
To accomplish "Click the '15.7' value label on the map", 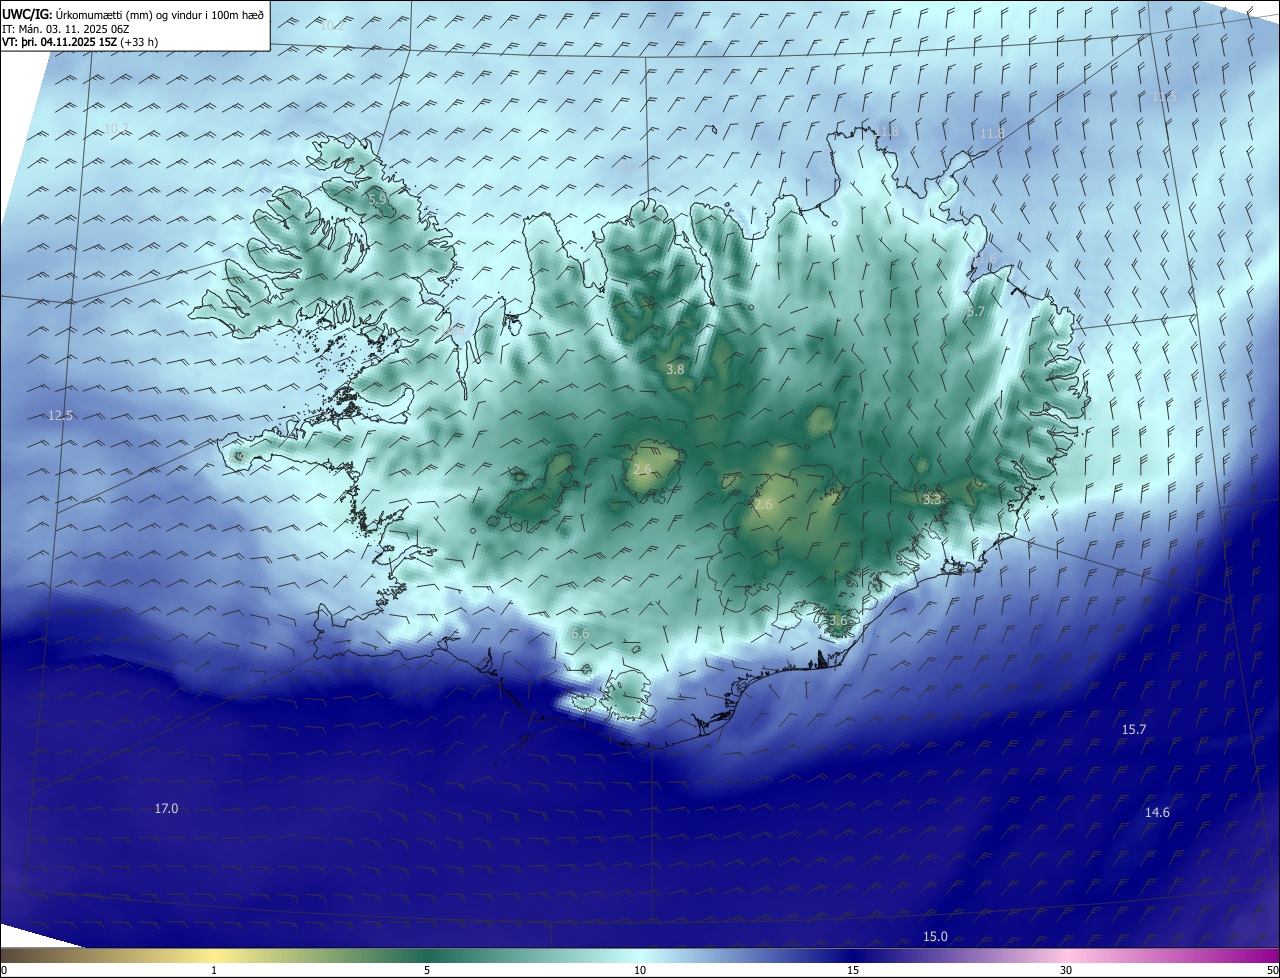I will 1133,730.
